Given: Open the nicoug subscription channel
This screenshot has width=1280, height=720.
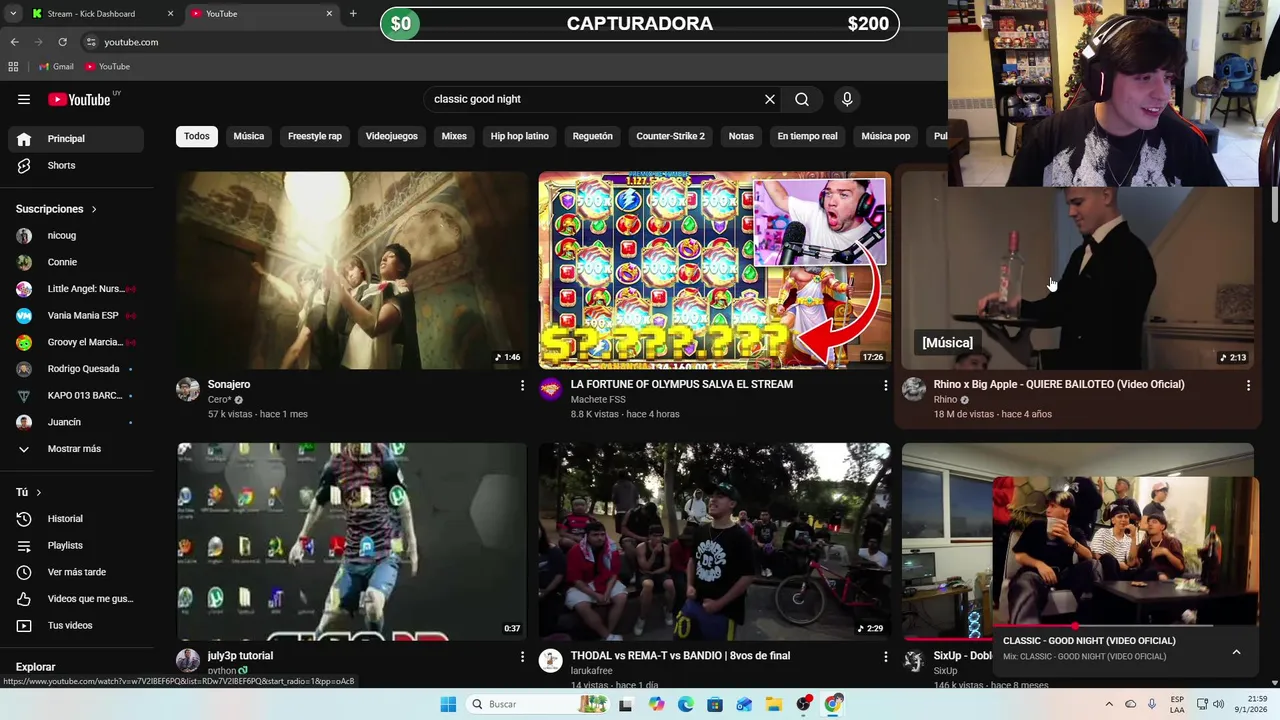Looking at the screenshot, I should tap(76, 235).
